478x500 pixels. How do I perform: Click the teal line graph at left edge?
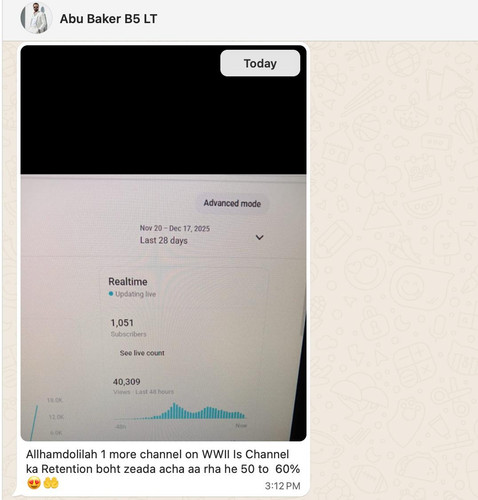[x=34, y=423]
